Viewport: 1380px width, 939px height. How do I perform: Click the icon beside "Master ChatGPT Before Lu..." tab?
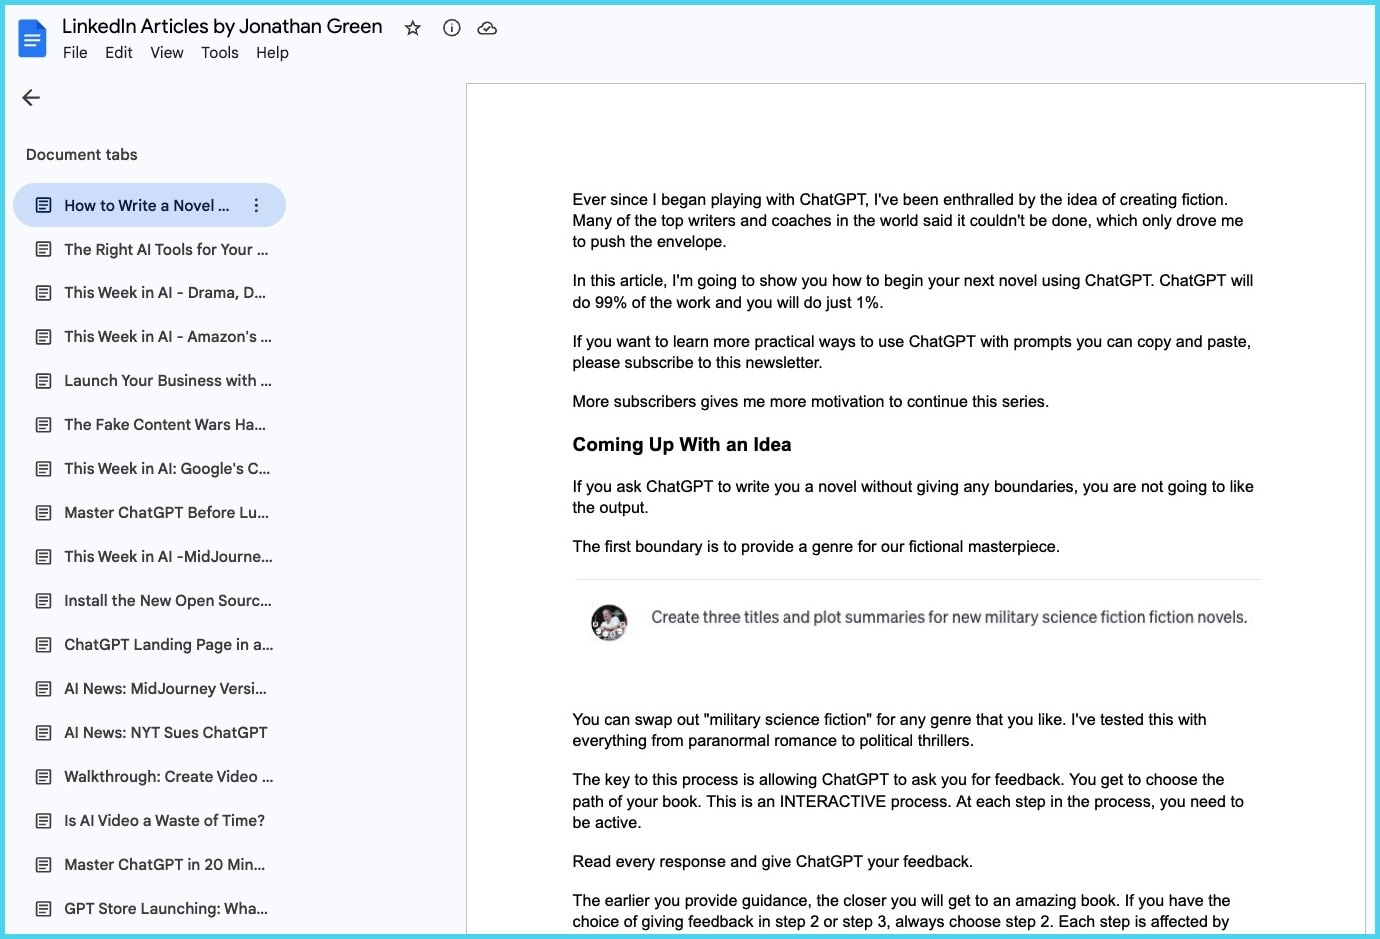42,512
